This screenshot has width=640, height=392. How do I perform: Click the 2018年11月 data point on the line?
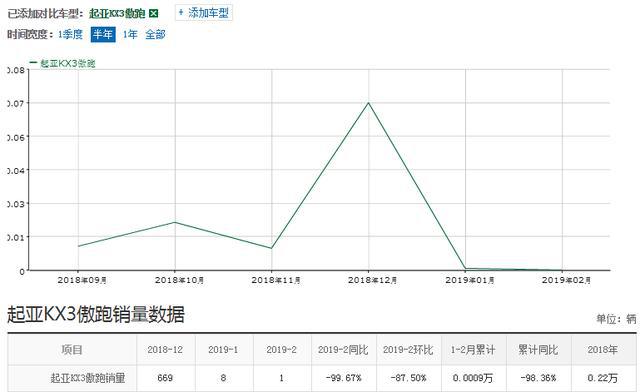tap(271, 248)
